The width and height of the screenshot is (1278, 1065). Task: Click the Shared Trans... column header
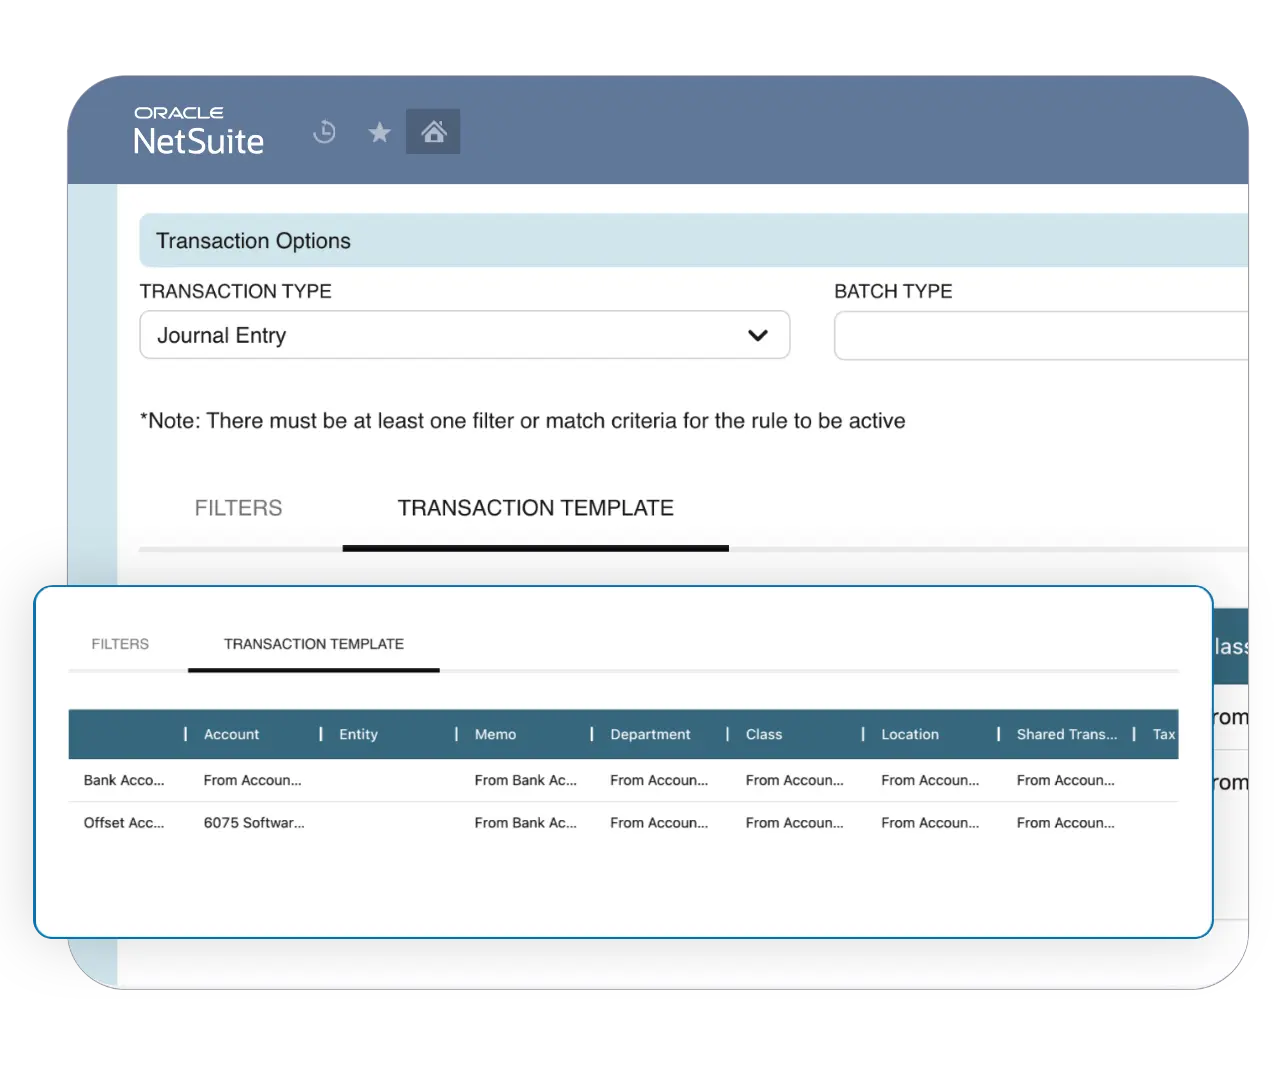(1067, 734)
